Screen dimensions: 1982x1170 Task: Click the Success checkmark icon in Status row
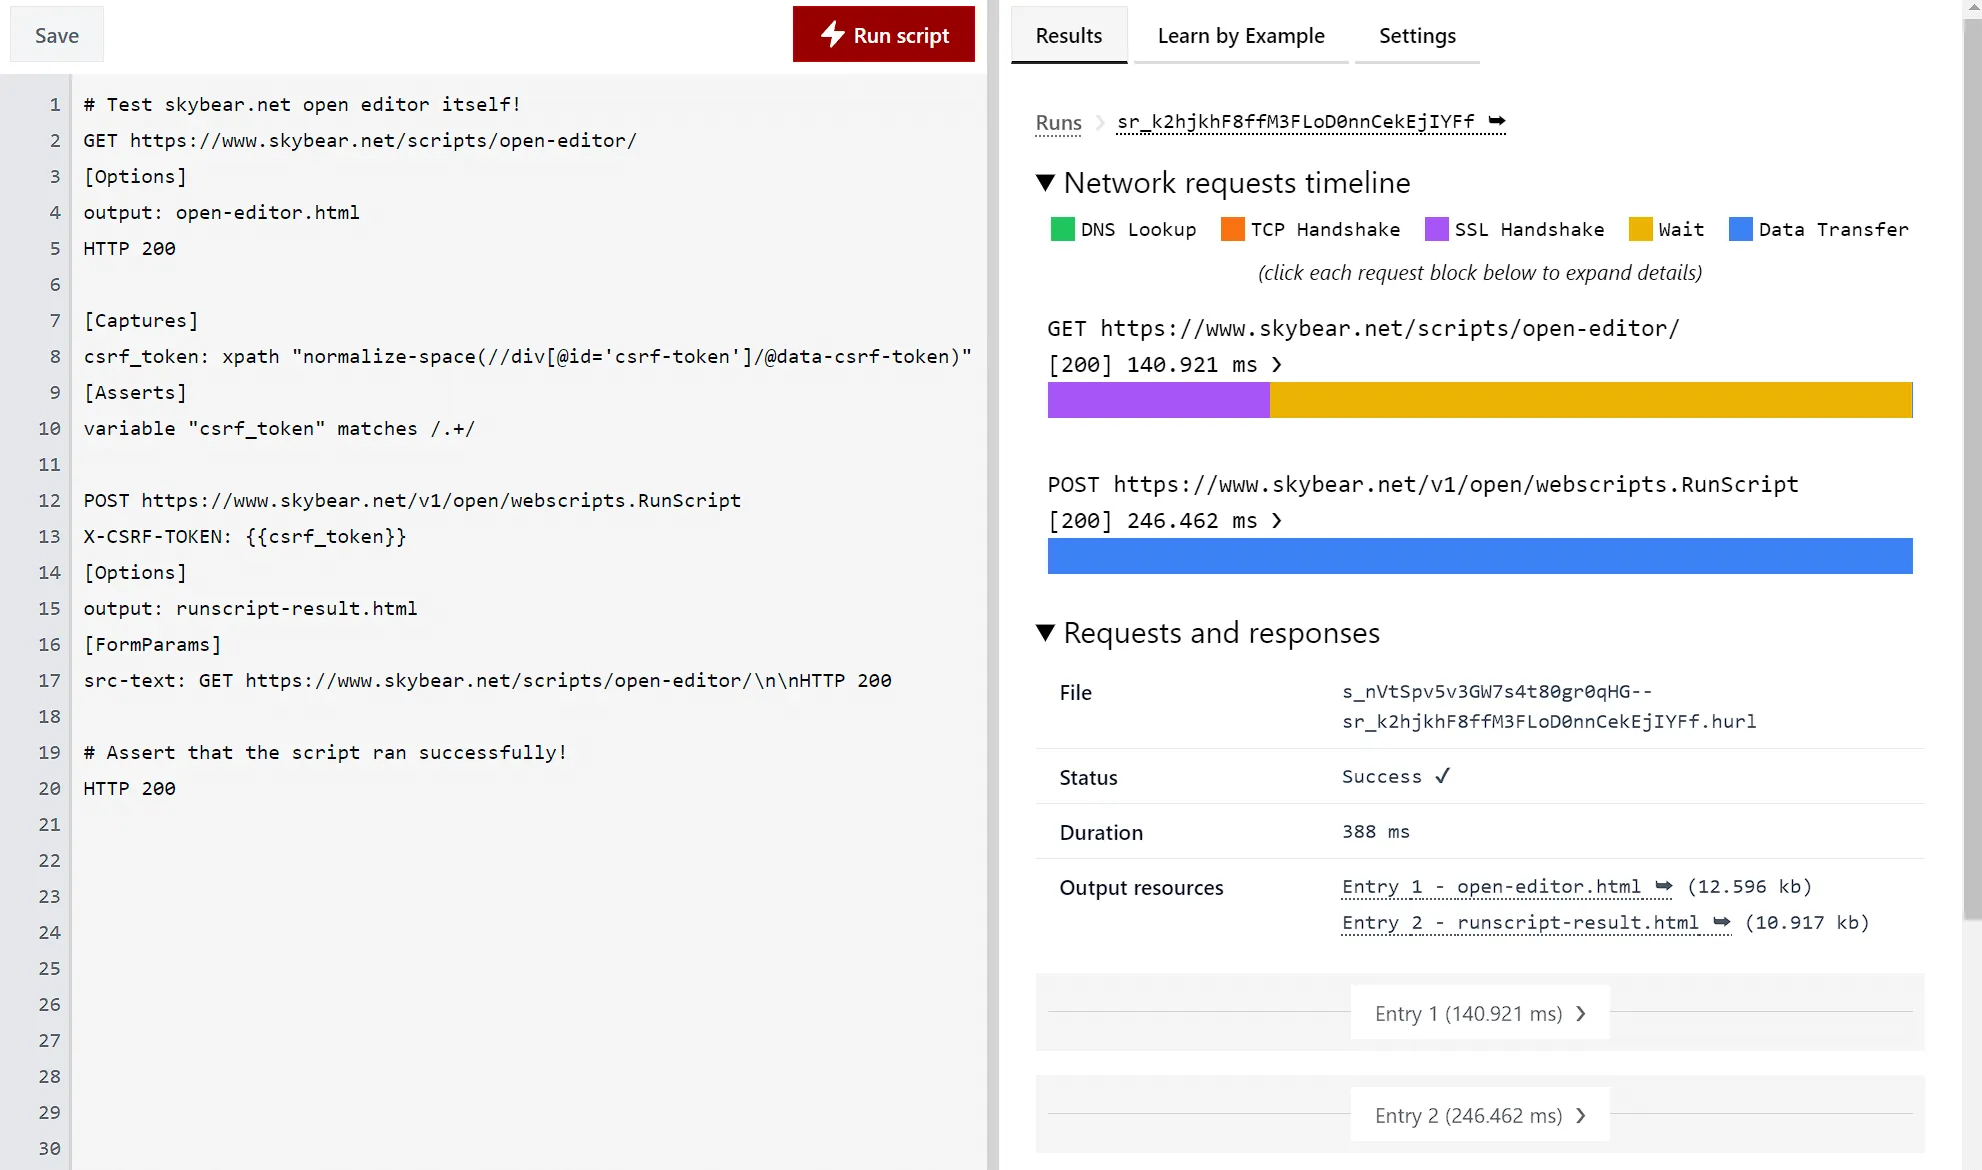pos(1442,776)
